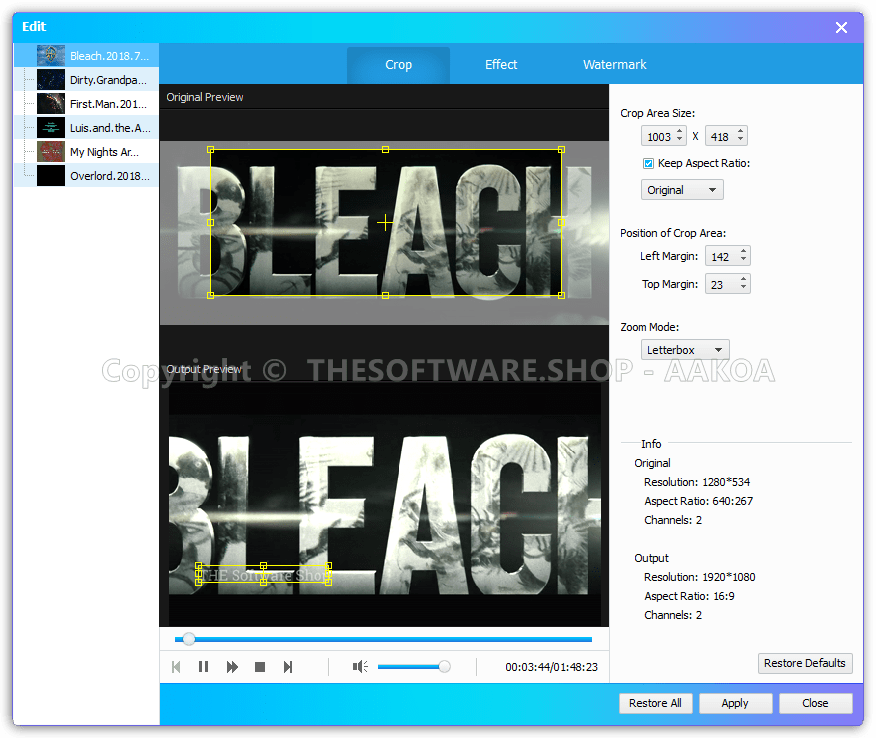Viewport: 876px width, 738px height.
Task: Click the Left Margin input field
Action: 720,257
